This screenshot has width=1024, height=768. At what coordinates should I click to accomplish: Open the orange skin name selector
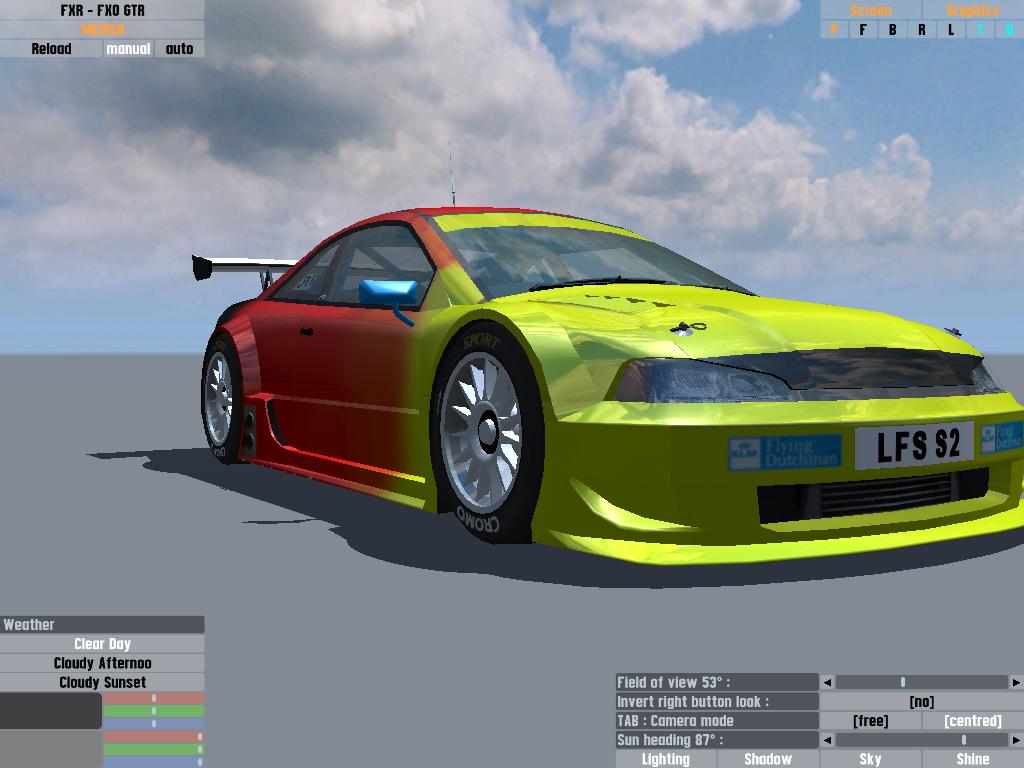pyautogui.click(x=102, y=29)
